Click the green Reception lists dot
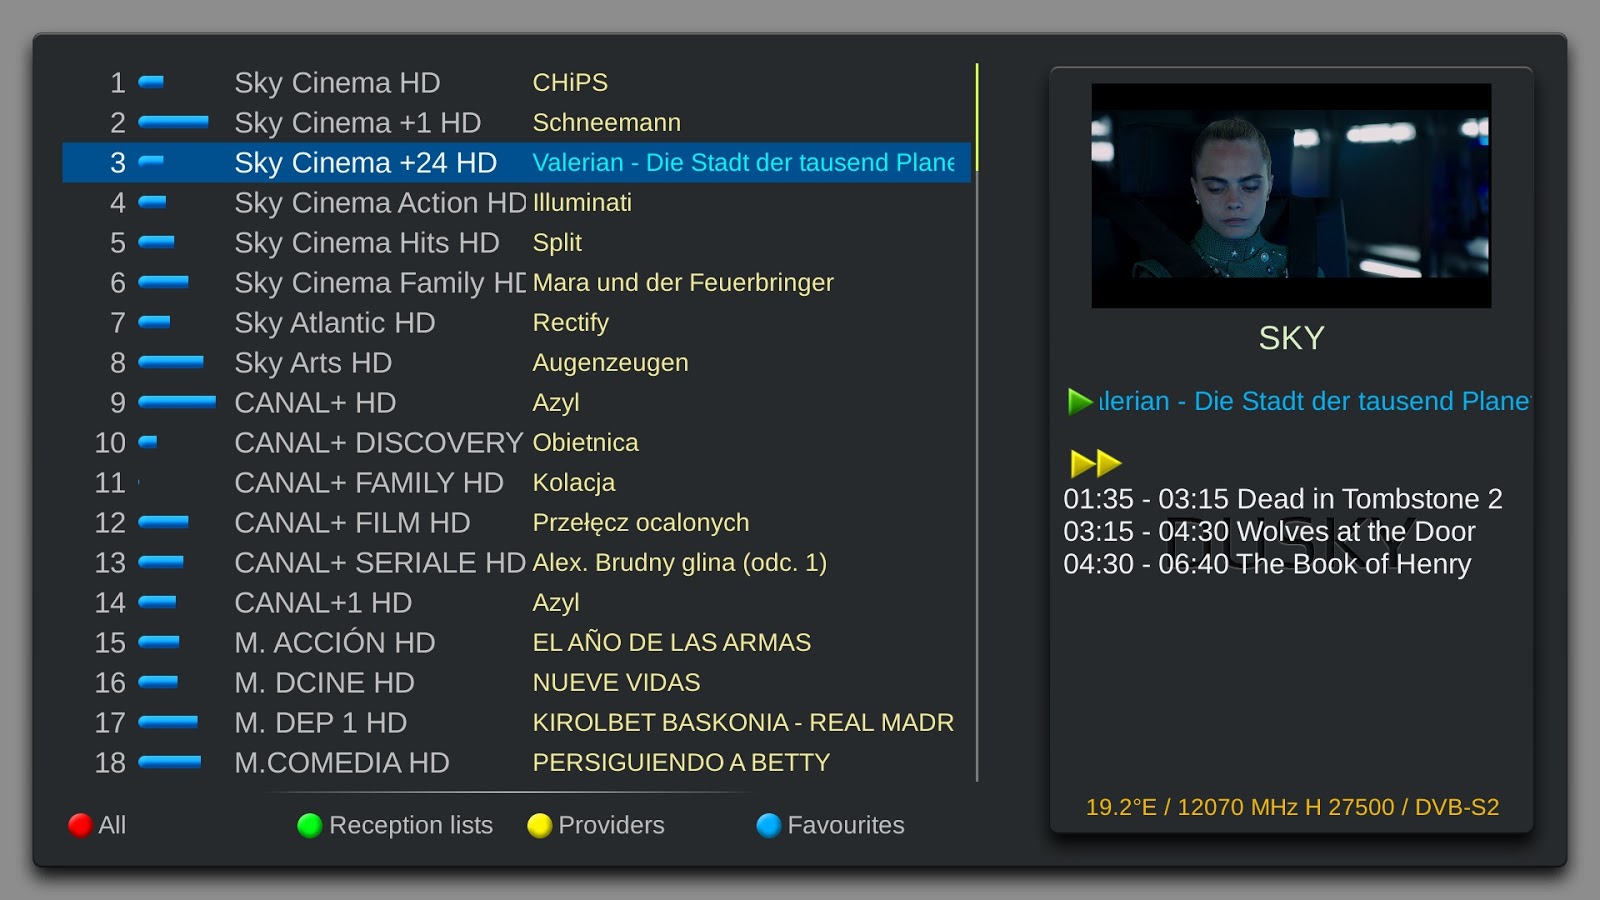 tap(310, 825)
